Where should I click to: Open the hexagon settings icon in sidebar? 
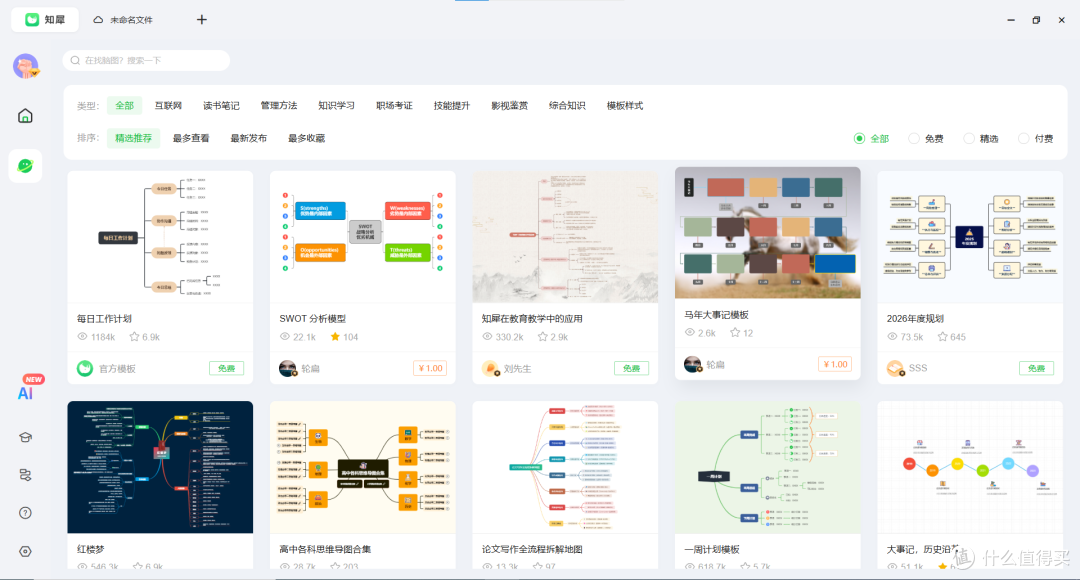(25, 552)
